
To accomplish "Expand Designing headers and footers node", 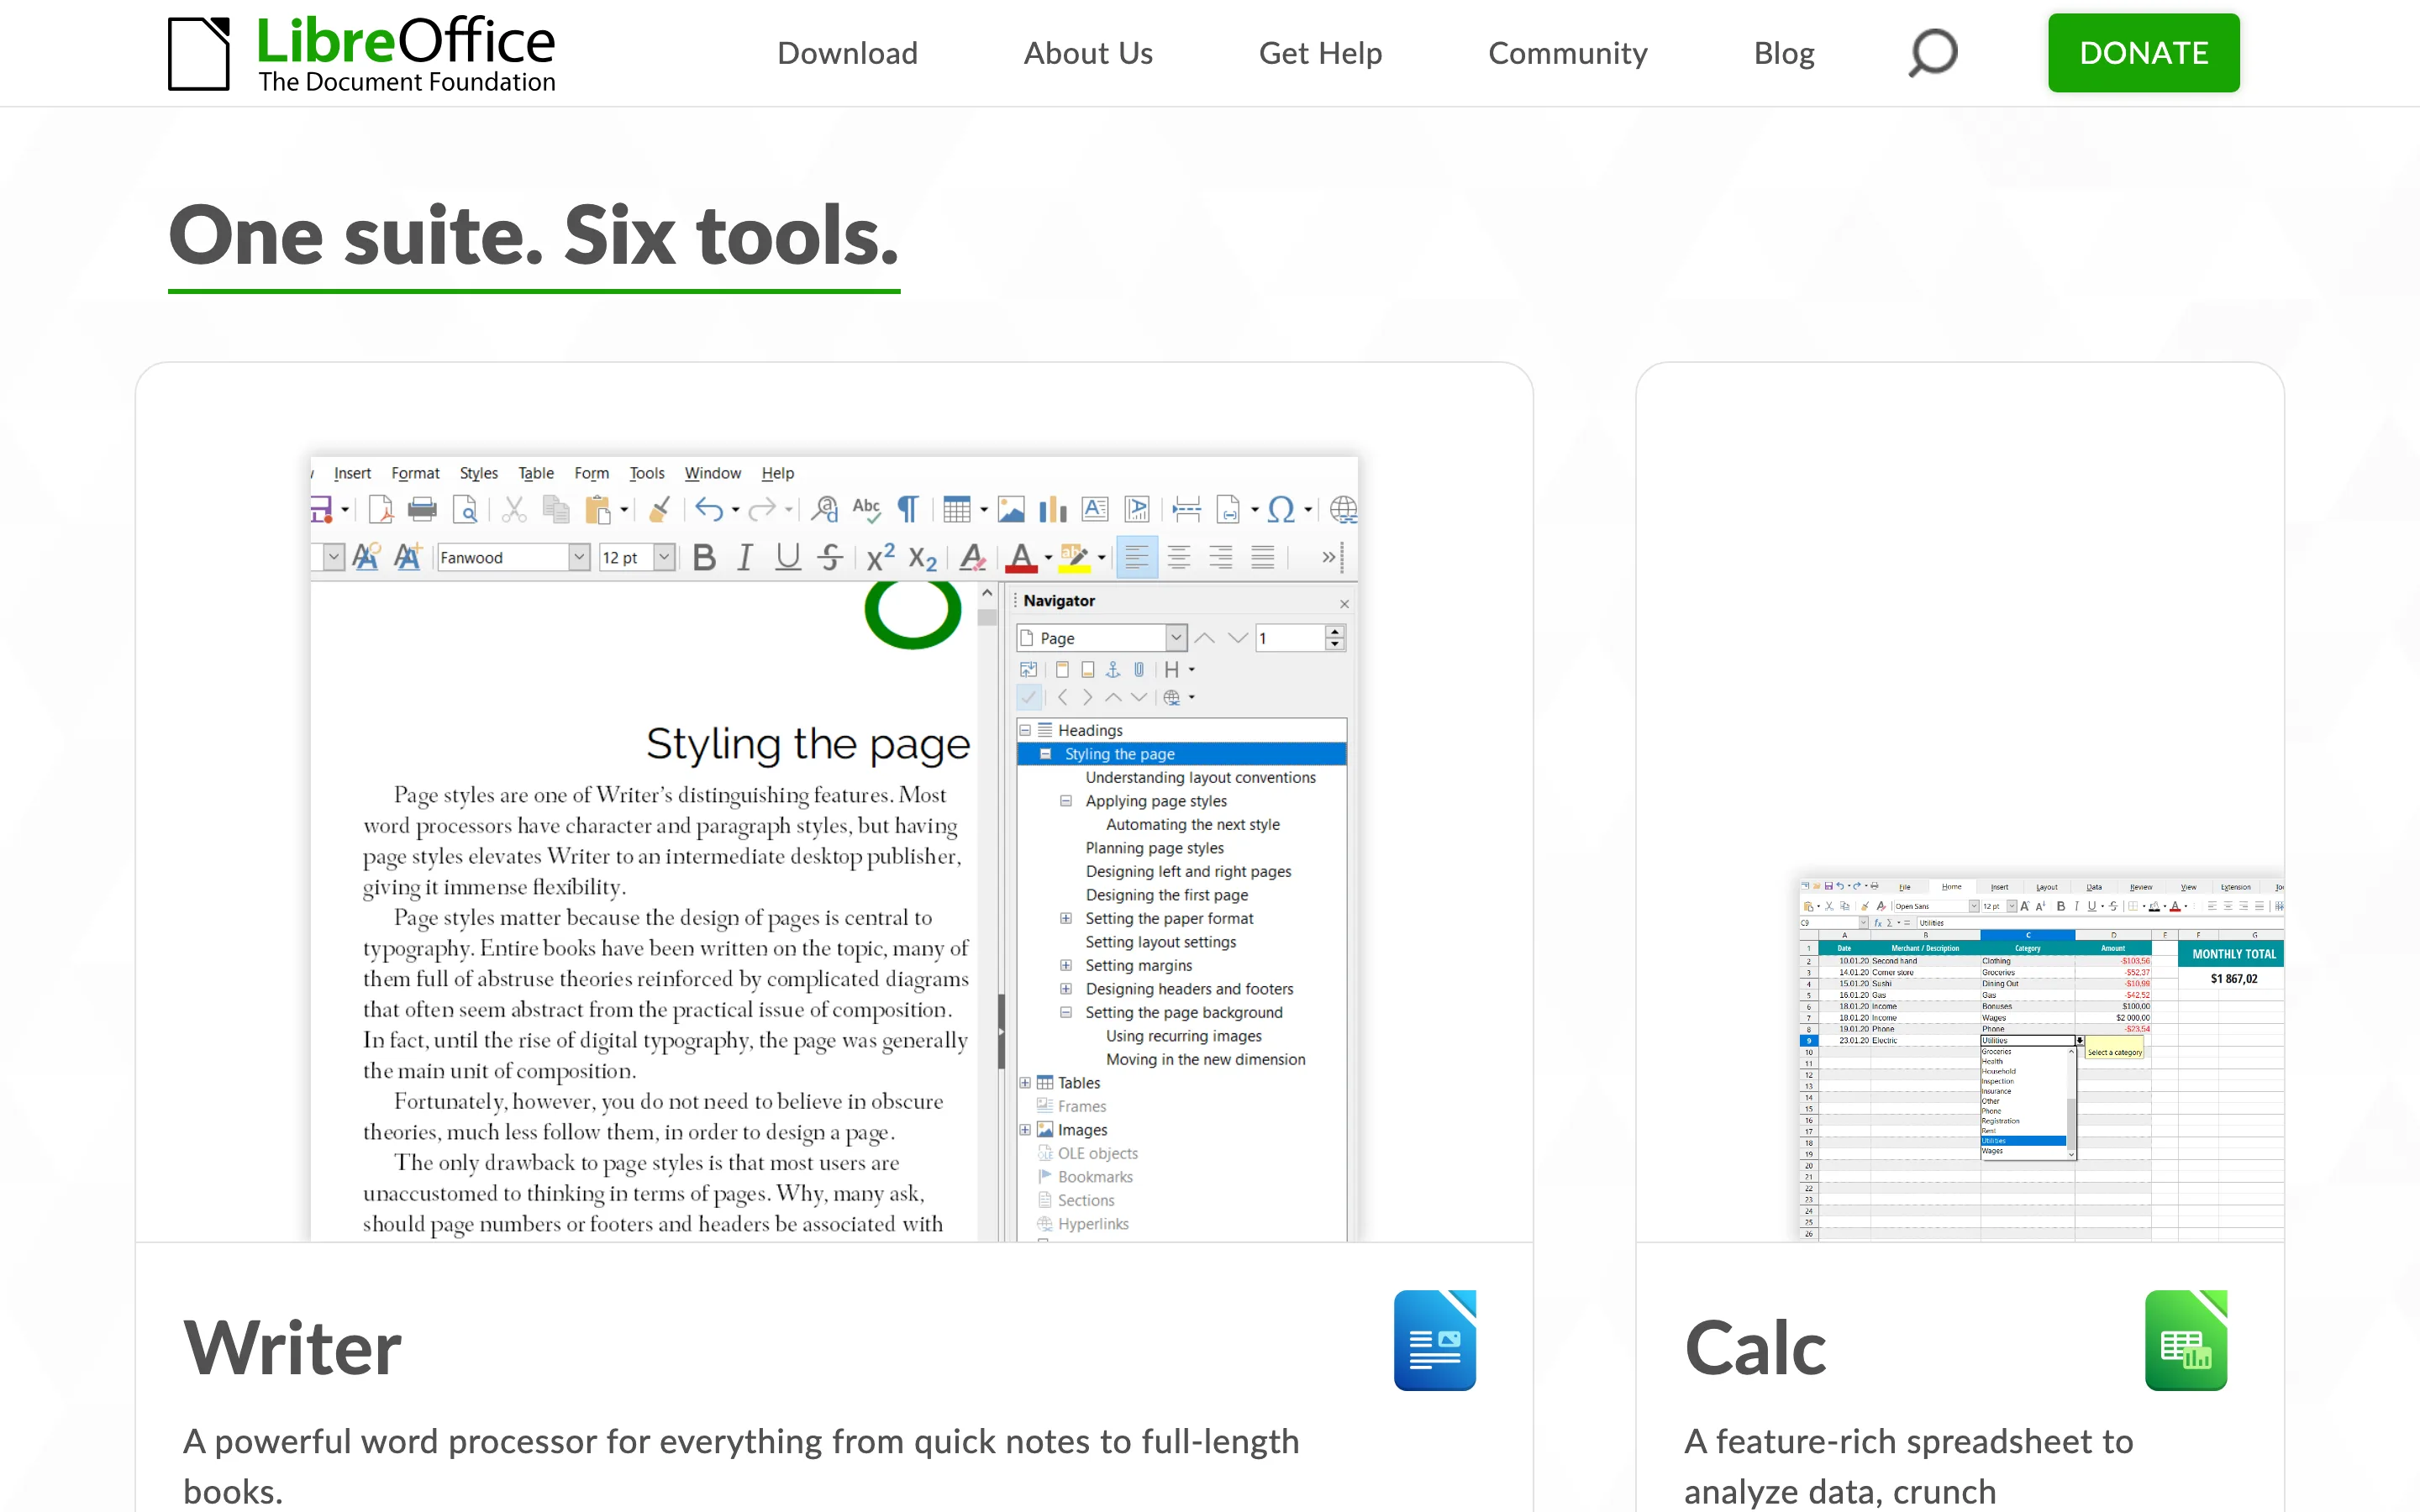I will point(1066,989).
